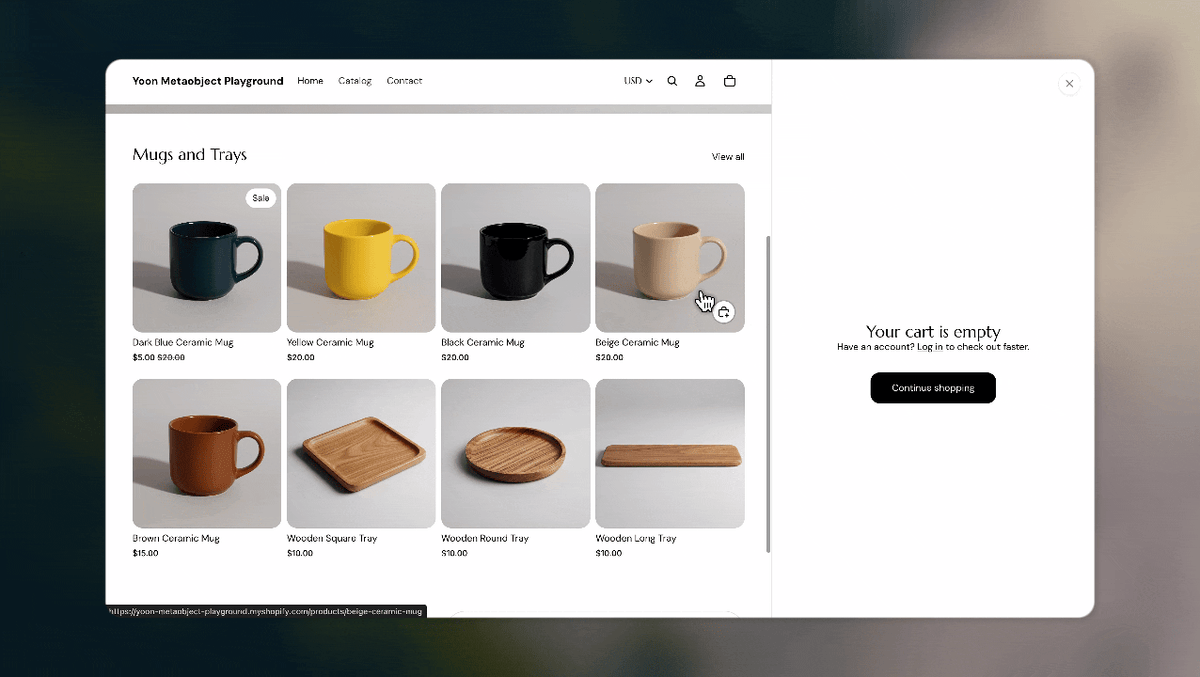Viewport: 1200px width, 677px height.
Task: Click the $5.00 sale price
Action: point(143,357)
